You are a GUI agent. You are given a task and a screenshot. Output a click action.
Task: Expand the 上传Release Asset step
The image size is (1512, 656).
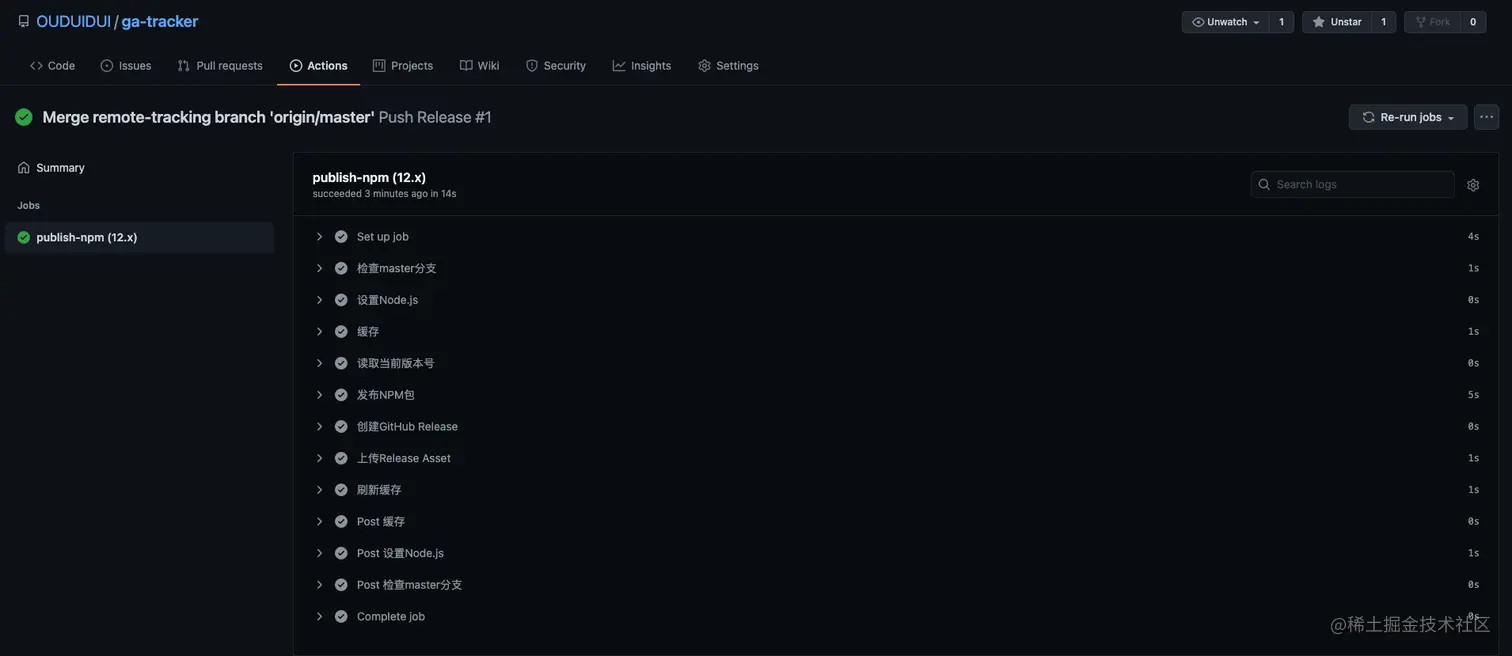[320, 458]
